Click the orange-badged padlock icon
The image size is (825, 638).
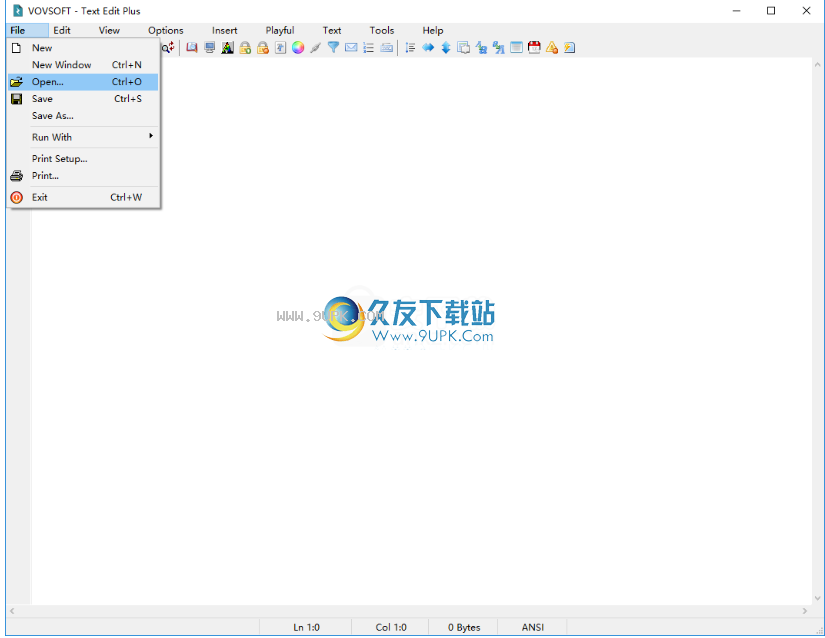click(263, 48)
